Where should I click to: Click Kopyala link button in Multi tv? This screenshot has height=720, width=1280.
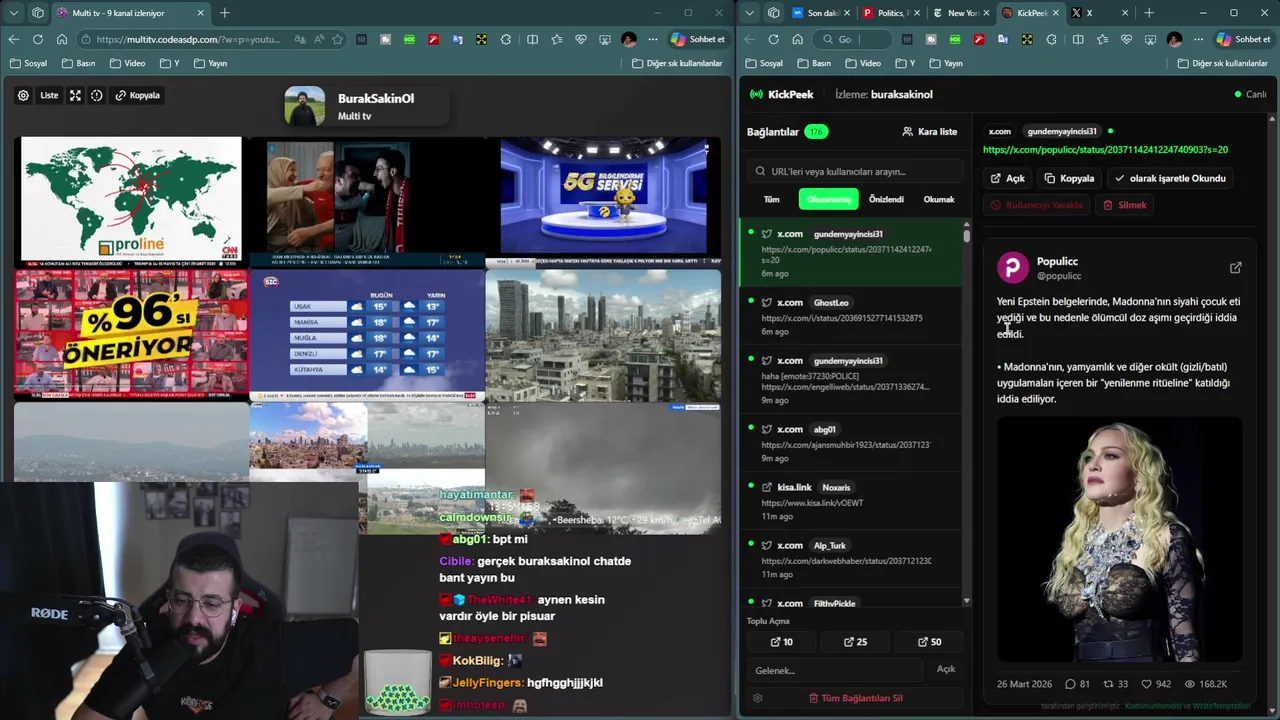(x=138, y=95)
